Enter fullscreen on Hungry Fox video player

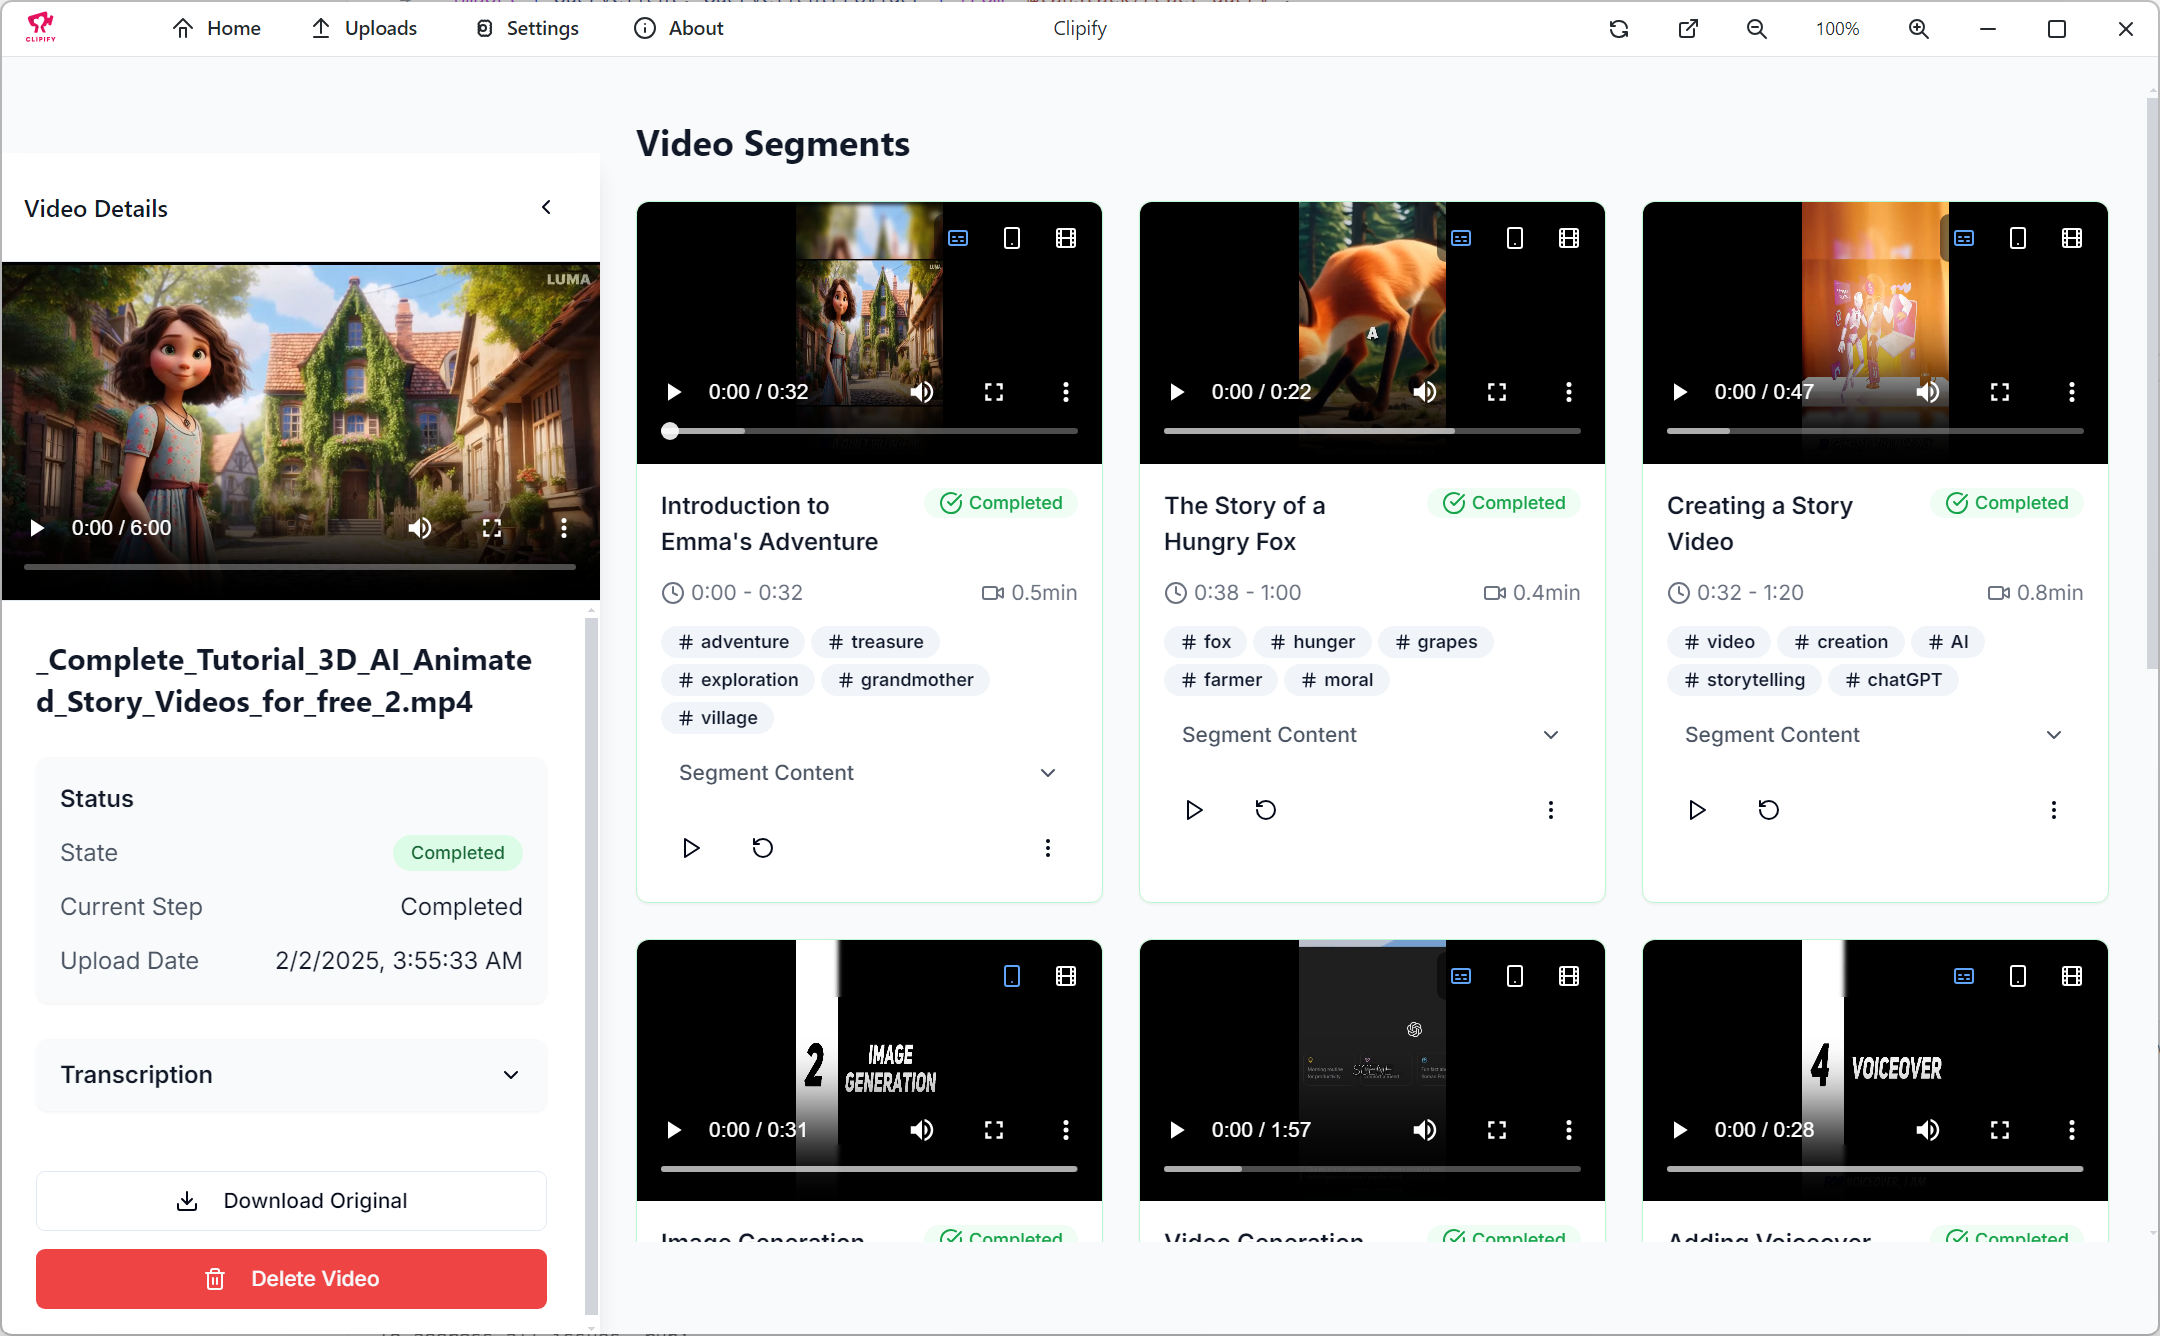point(1497,392)
